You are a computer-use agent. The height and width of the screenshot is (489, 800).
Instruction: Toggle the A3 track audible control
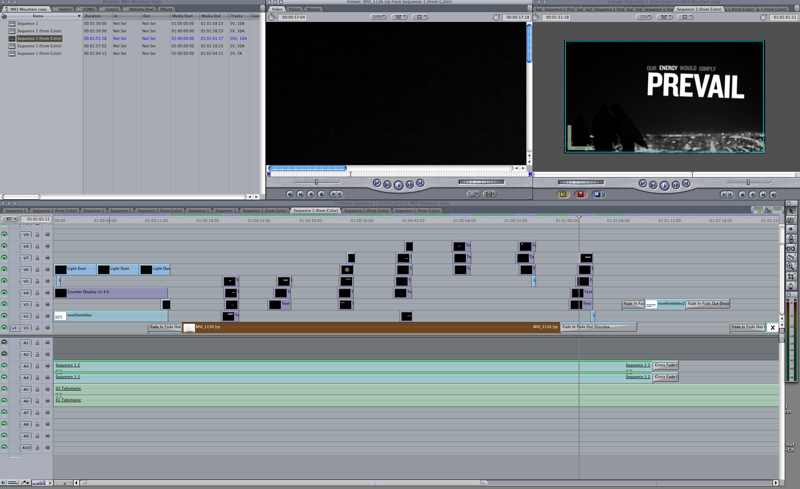(x=5, y=366)
